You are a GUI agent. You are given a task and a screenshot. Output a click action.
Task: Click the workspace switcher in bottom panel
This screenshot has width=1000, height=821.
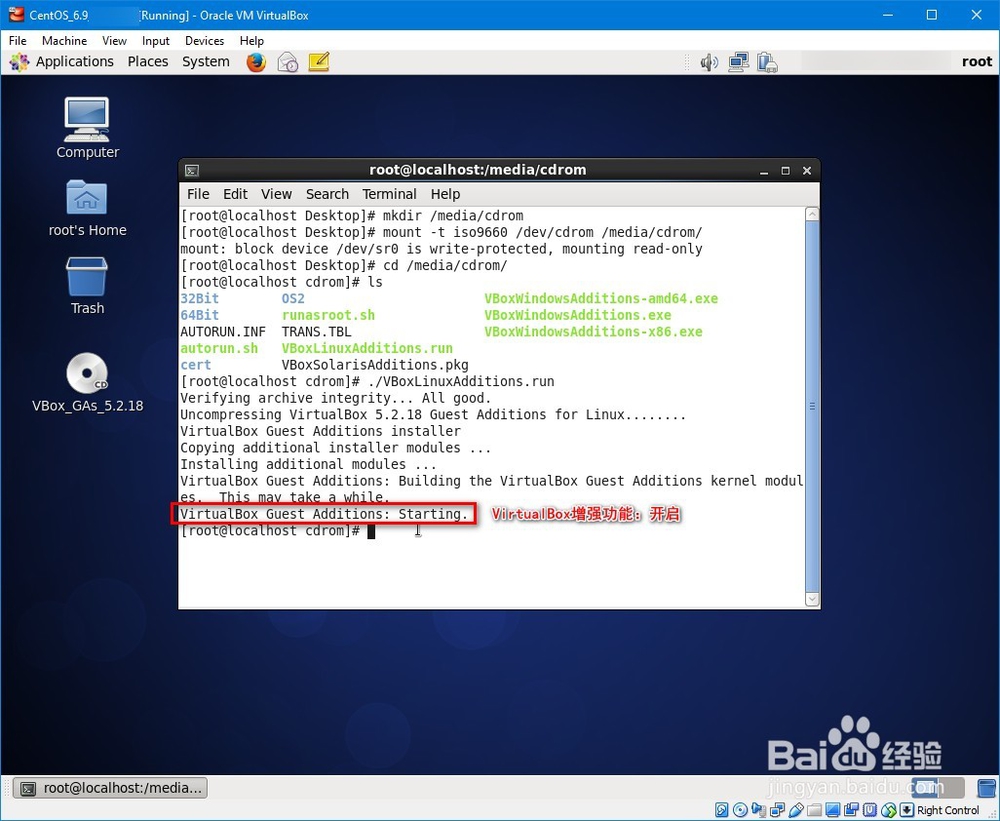pos(938,788)
